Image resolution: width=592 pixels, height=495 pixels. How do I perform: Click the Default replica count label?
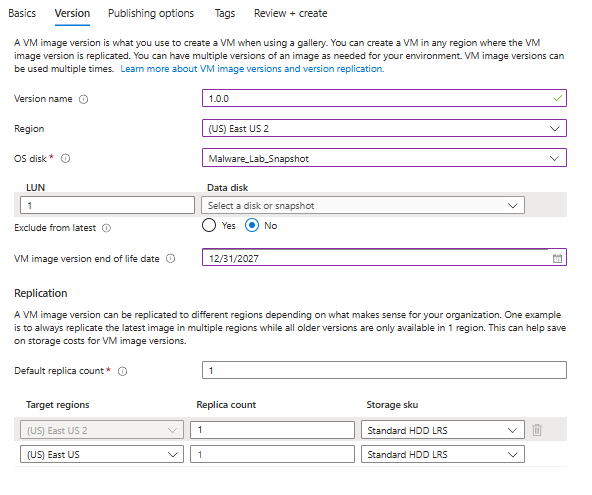click(59, 371)
